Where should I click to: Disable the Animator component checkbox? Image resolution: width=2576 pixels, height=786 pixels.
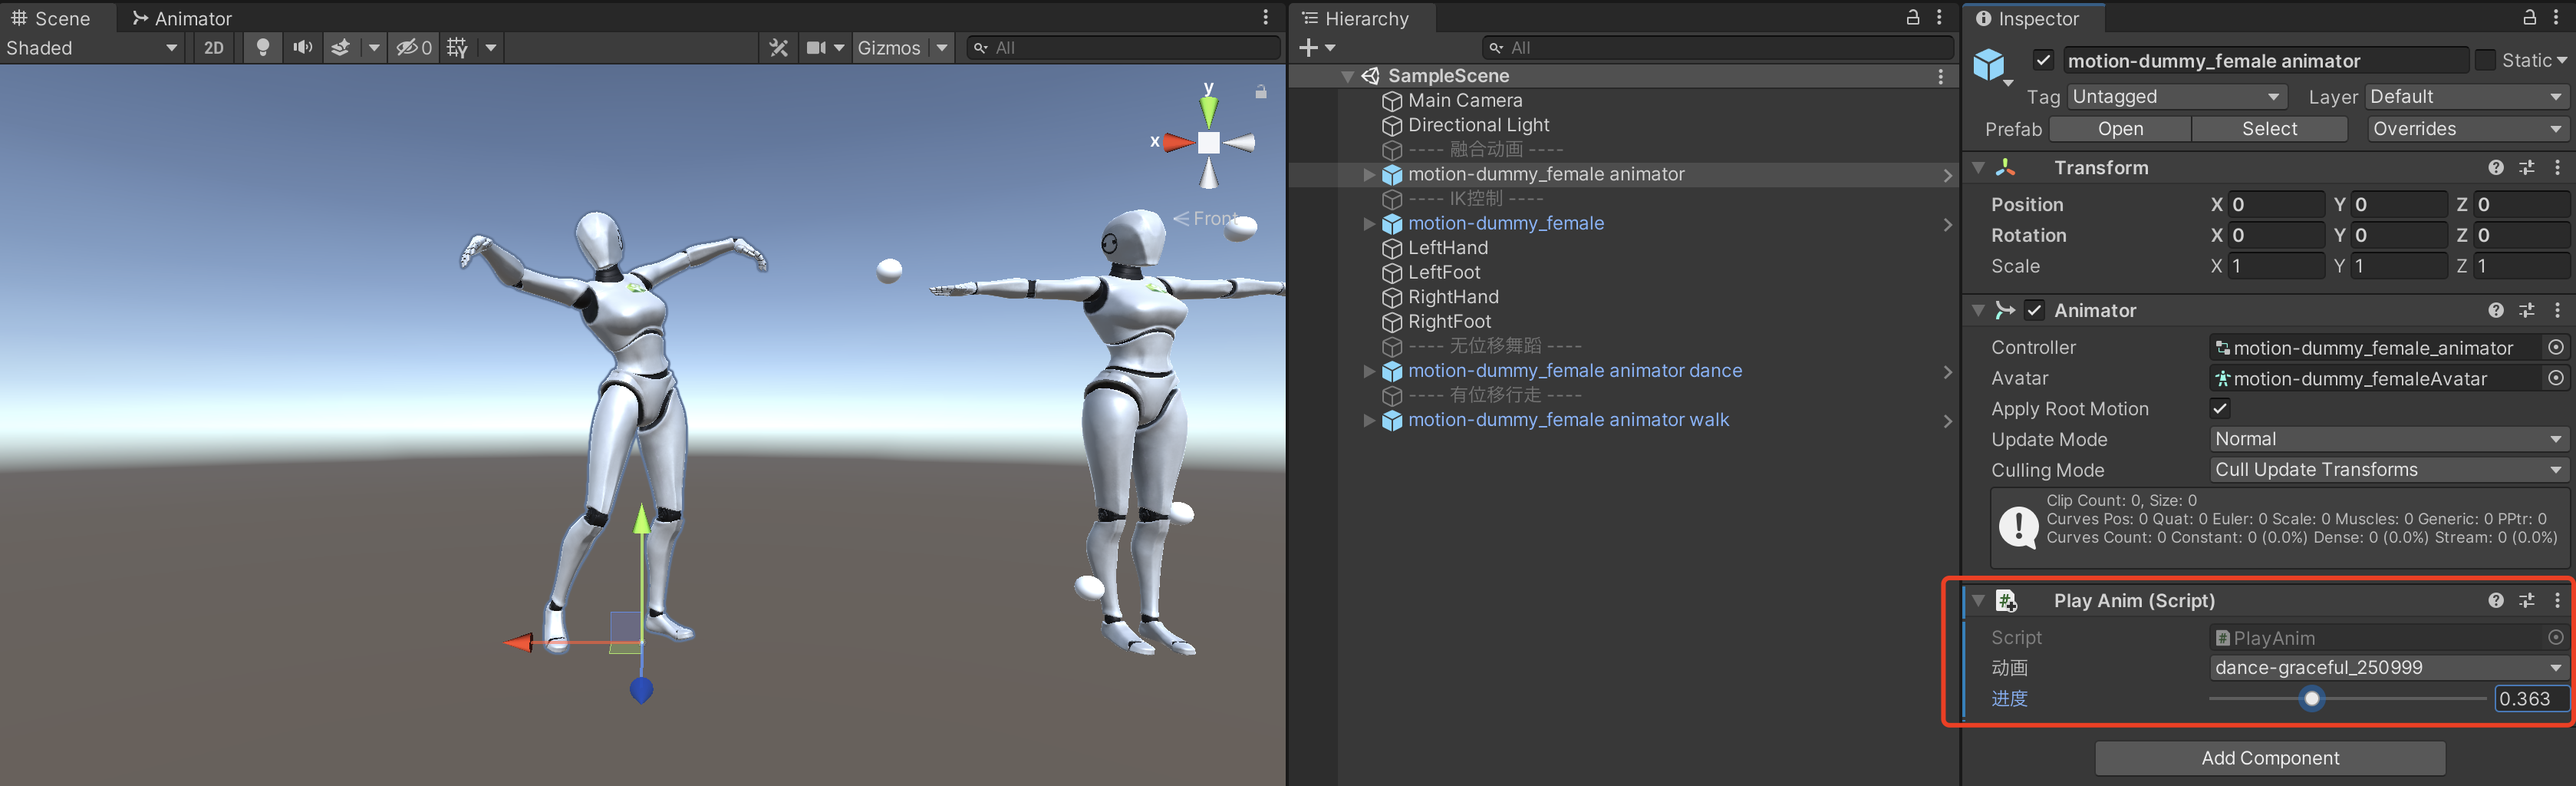(2035, 310)
